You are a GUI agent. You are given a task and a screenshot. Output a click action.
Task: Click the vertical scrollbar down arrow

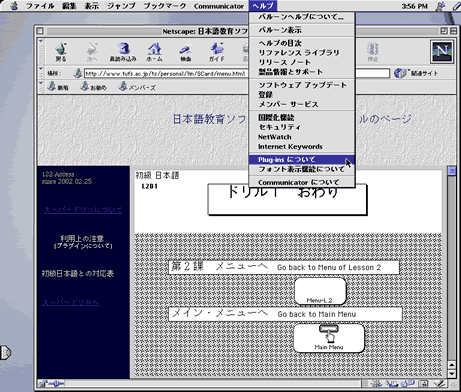coord(452,374)
